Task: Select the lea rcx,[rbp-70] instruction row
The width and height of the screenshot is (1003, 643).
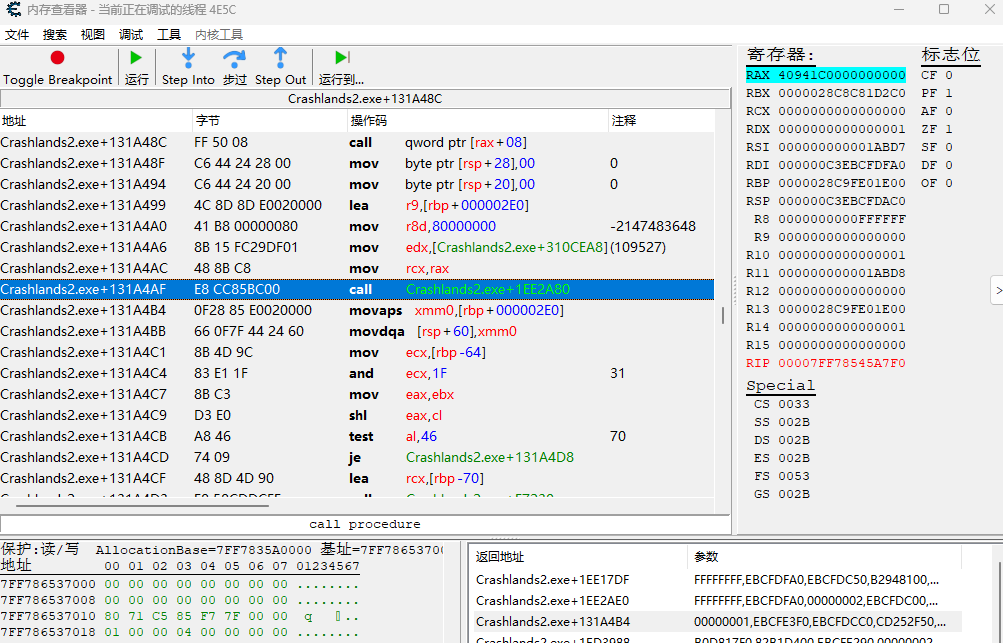Action: tap(357, 479)
